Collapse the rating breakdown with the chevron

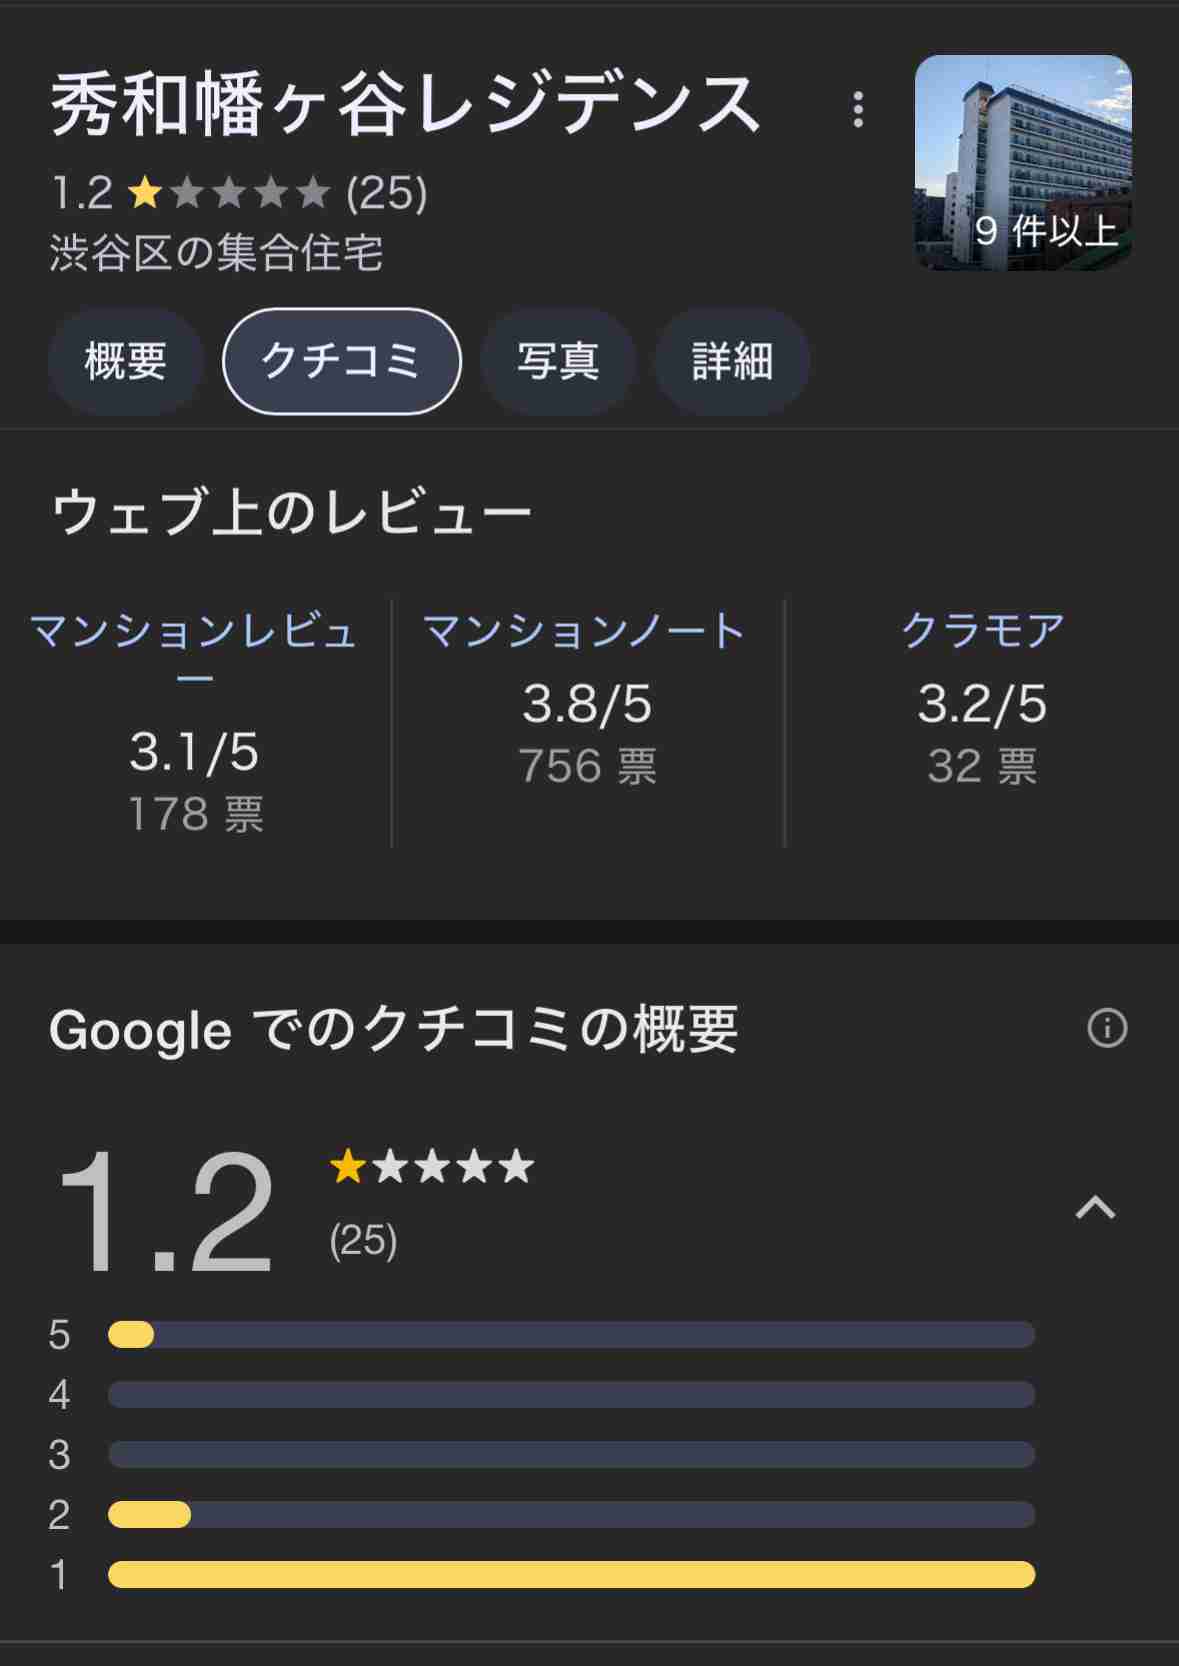pos(1095,1208)
